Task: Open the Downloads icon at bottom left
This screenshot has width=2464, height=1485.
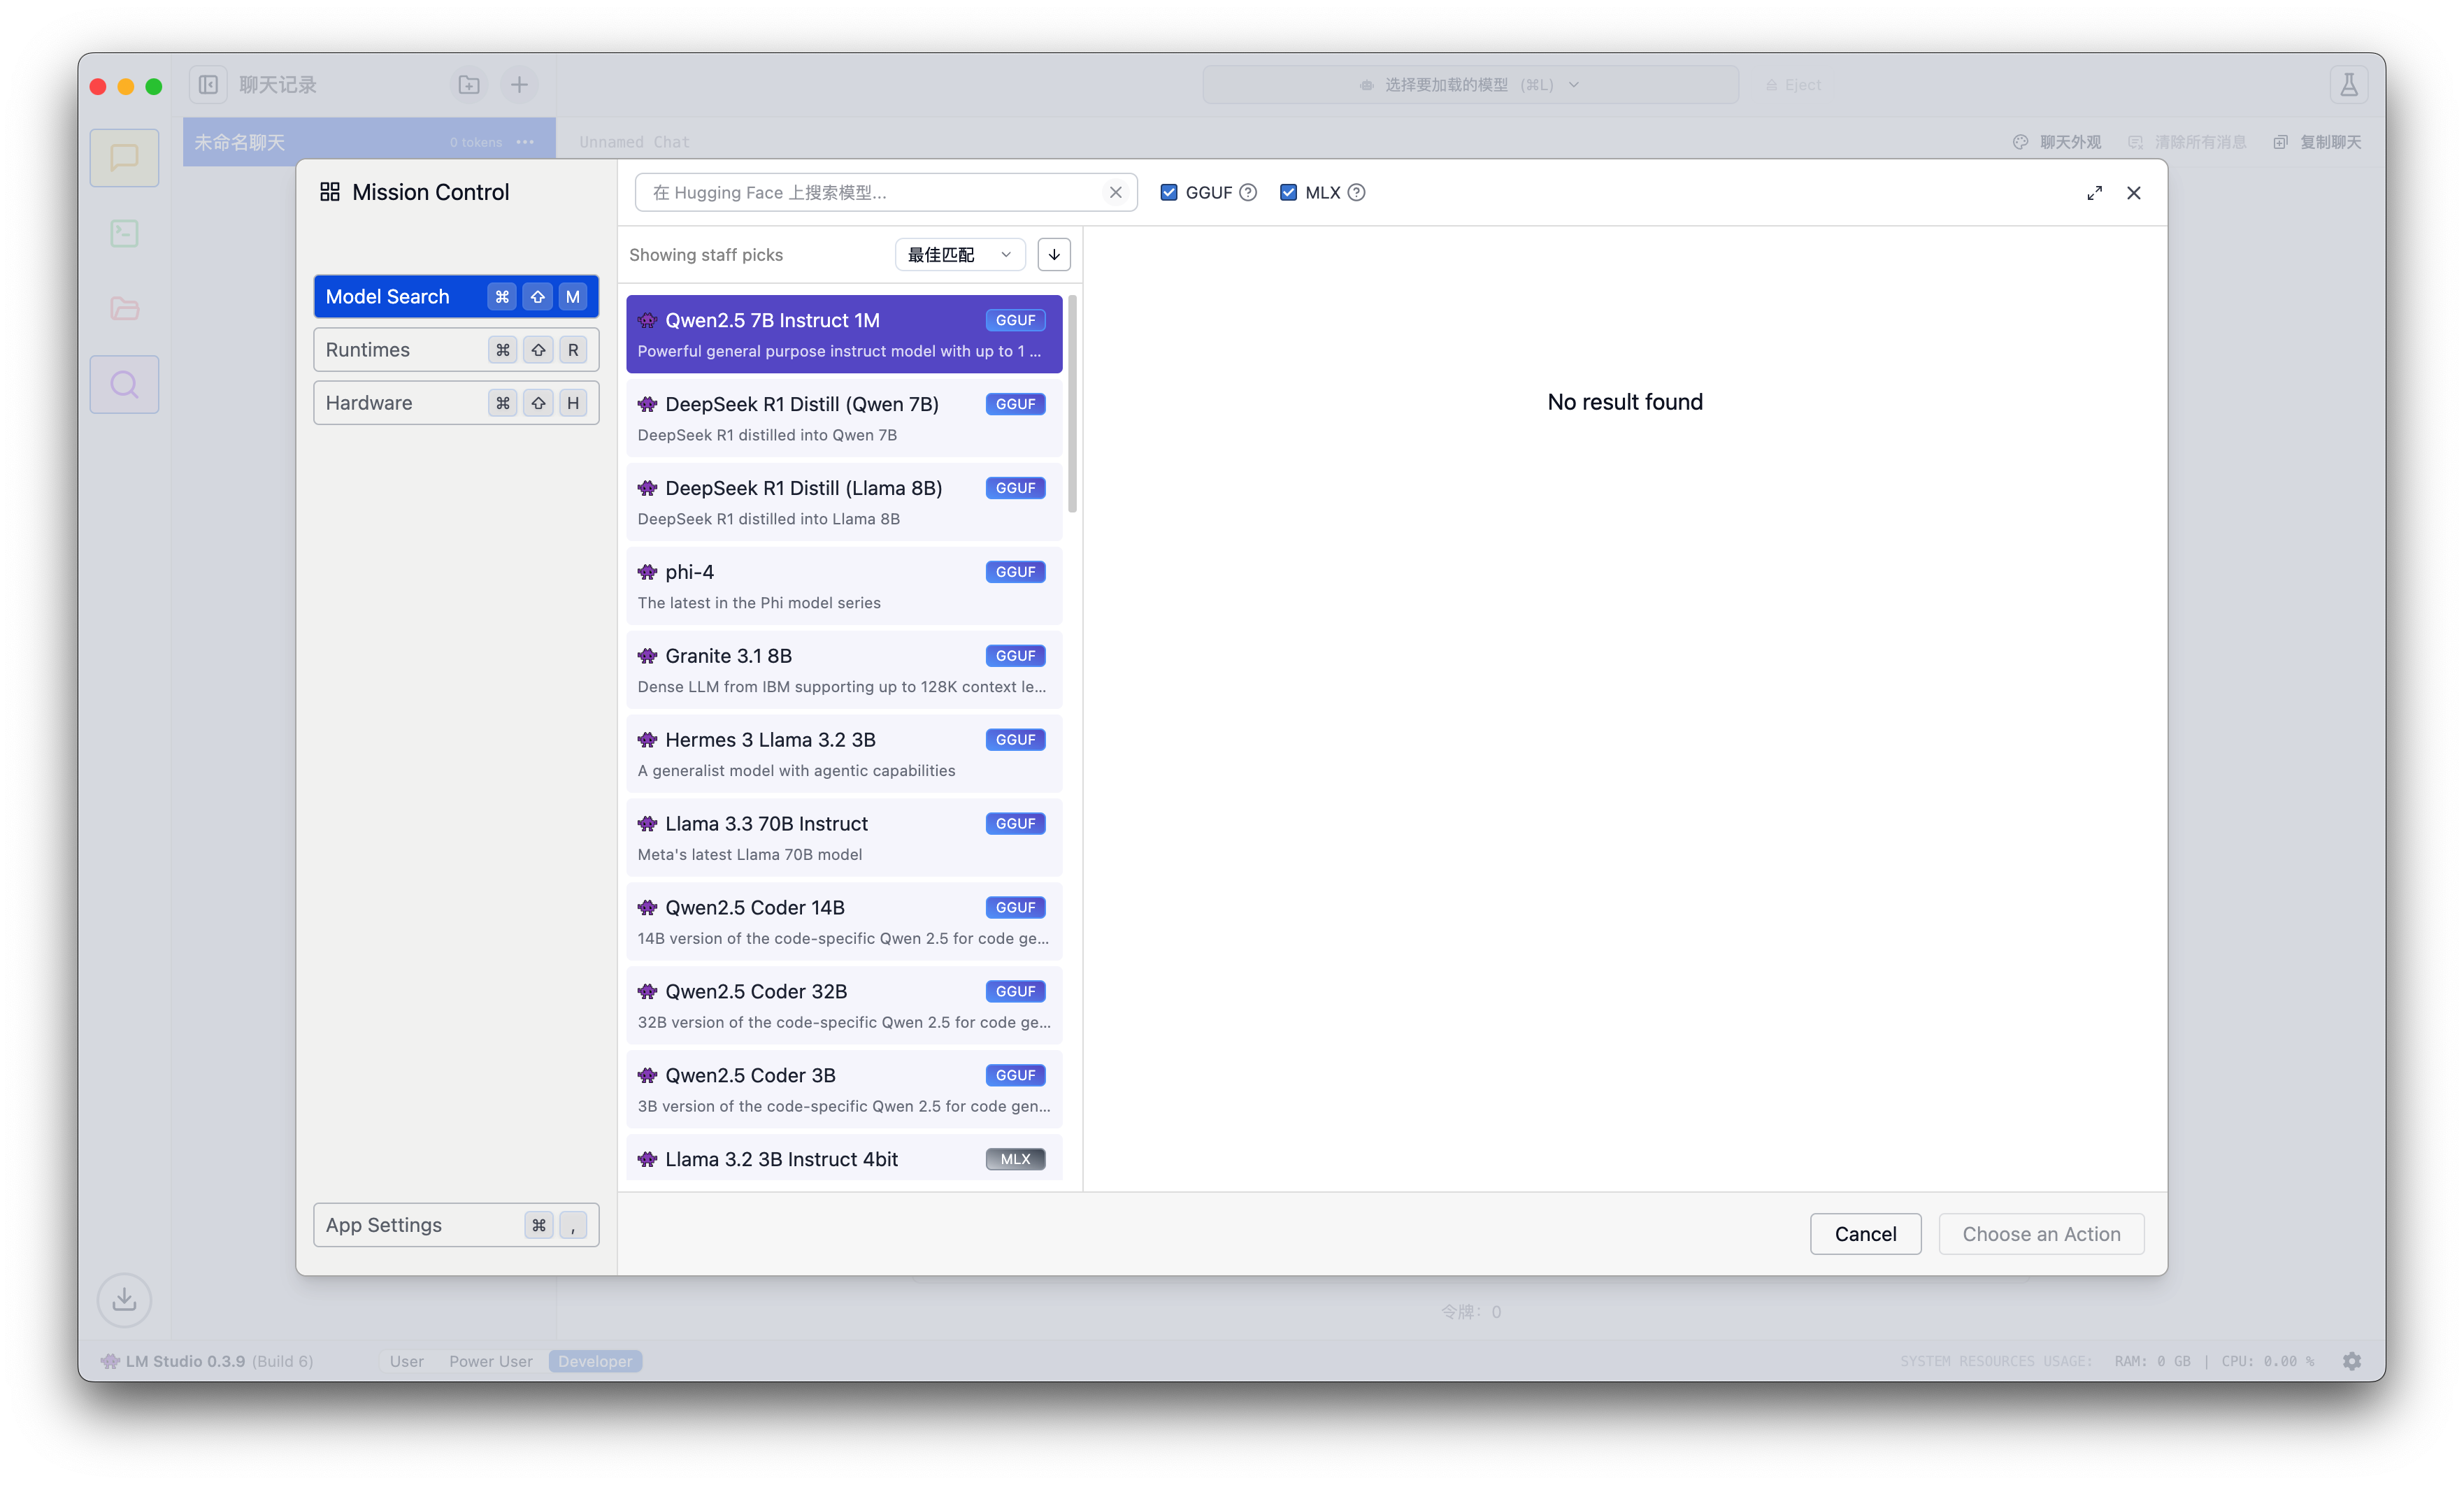Action: [x=124, y=1299]
